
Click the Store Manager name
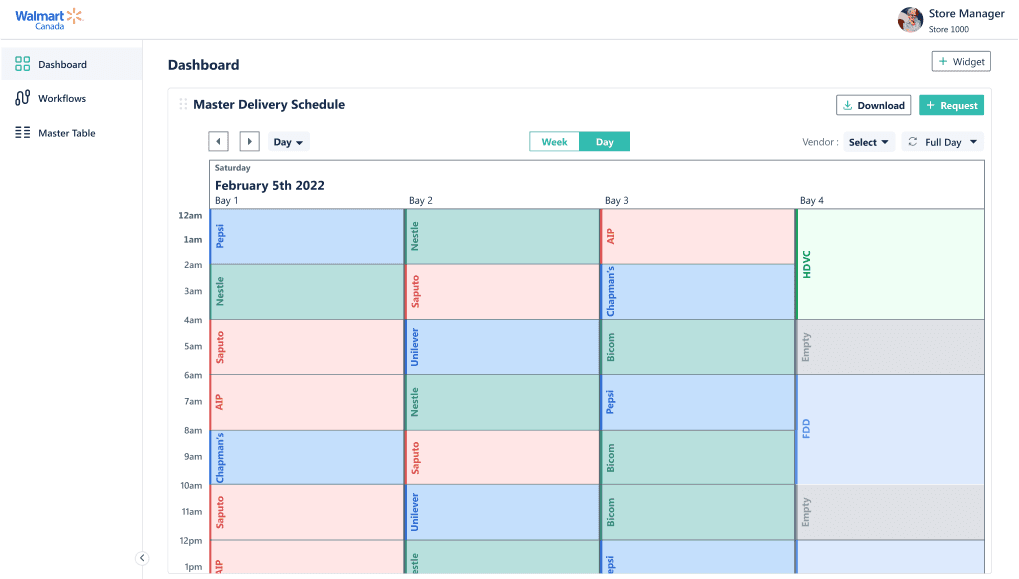966,14
